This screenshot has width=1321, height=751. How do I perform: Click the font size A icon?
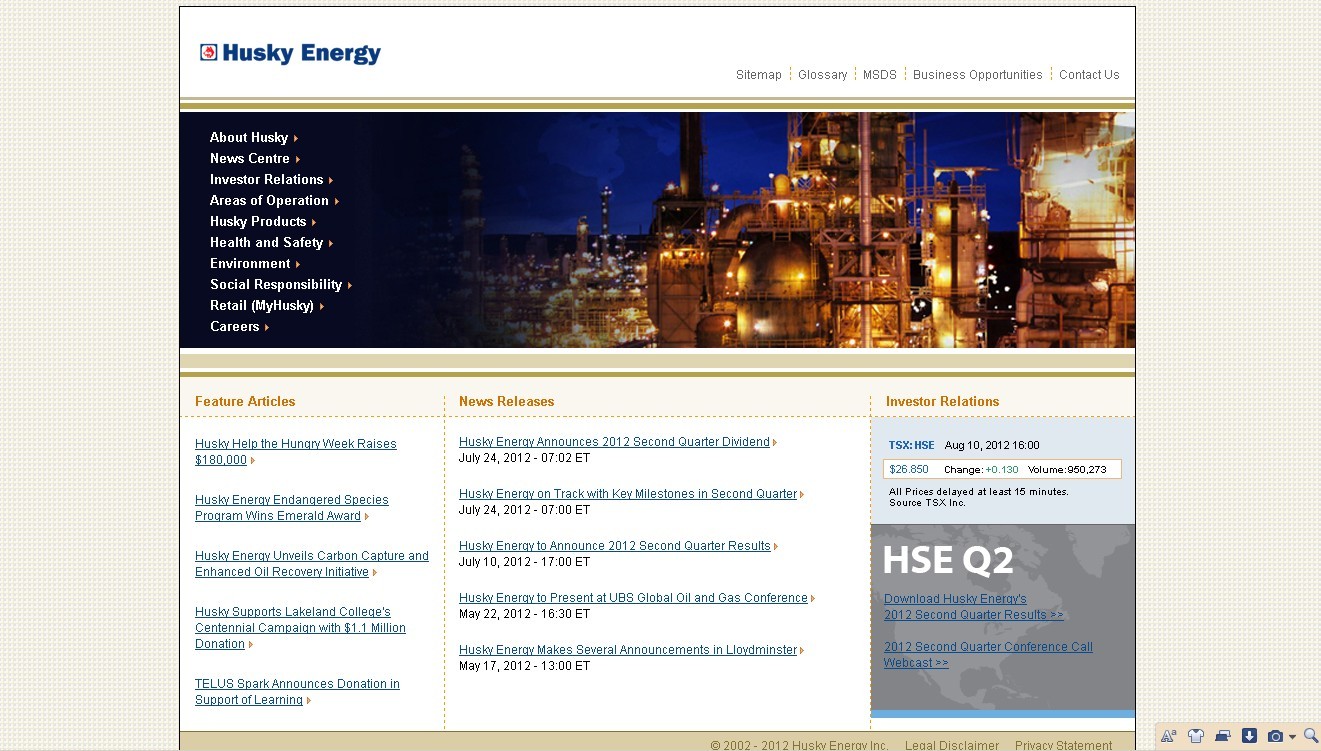point(1168,736)
